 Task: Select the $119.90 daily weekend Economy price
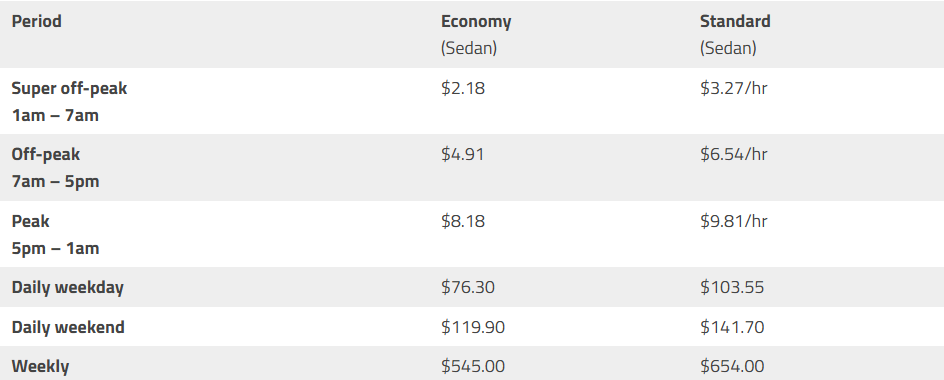click(473, 327)
